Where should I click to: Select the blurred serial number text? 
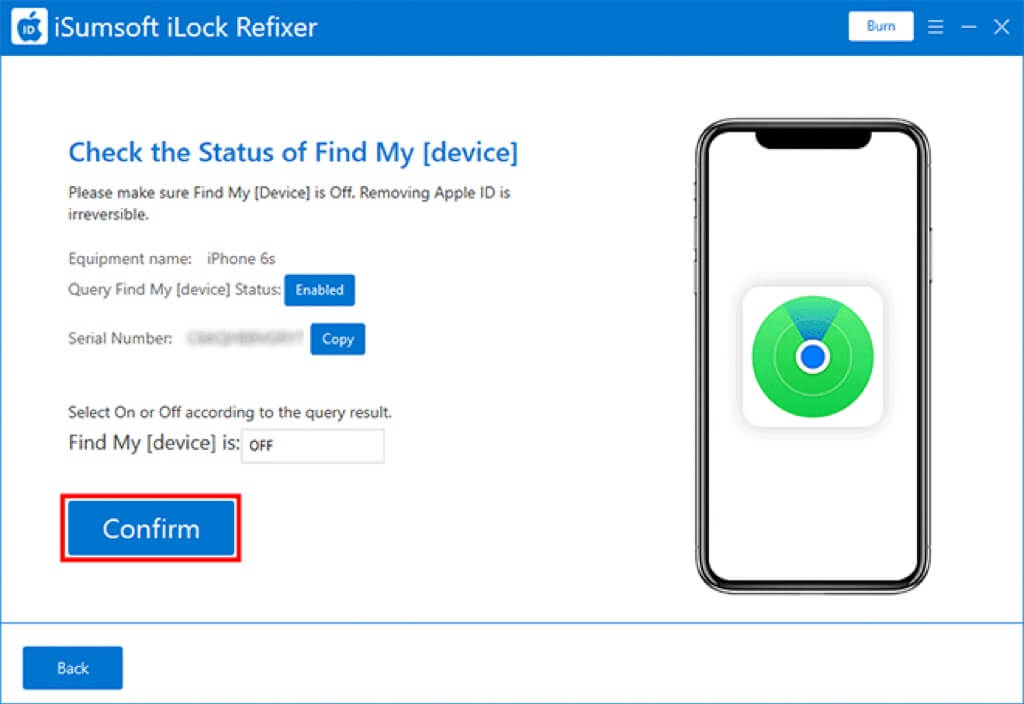245,338
